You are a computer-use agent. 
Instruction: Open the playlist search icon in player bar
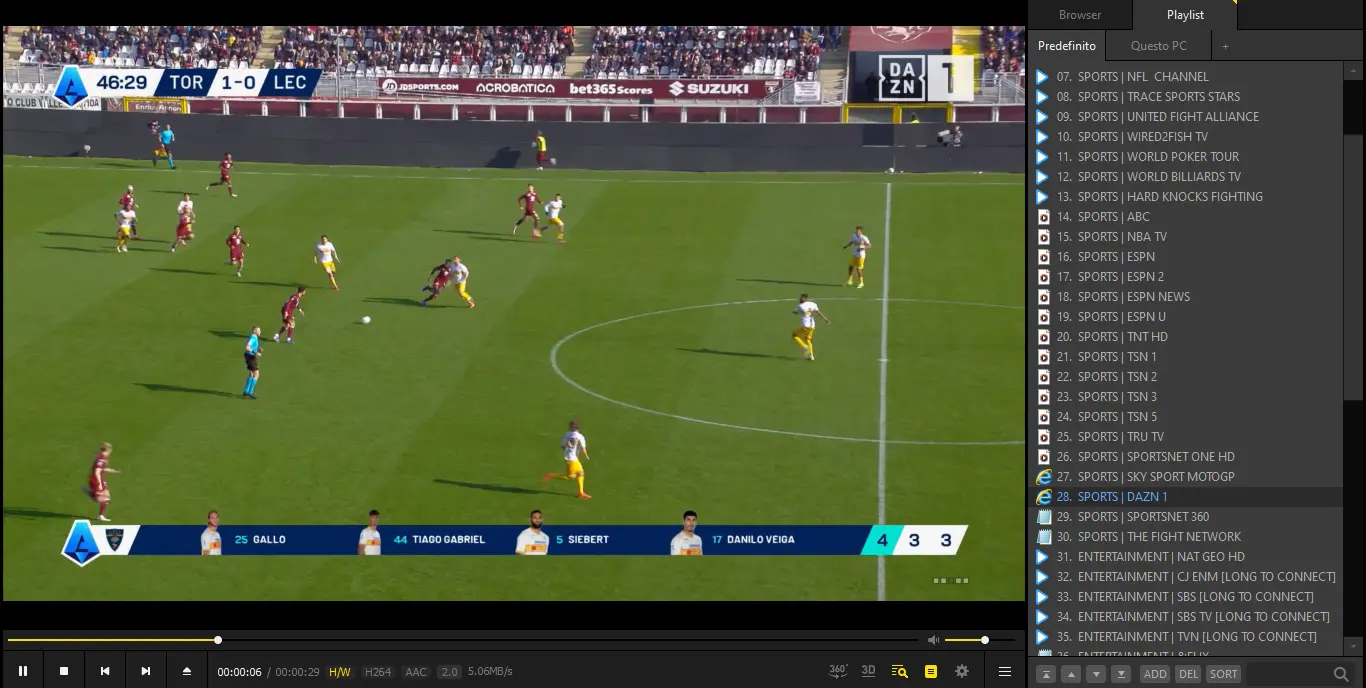pyautogui.click(x=900, y=671)
